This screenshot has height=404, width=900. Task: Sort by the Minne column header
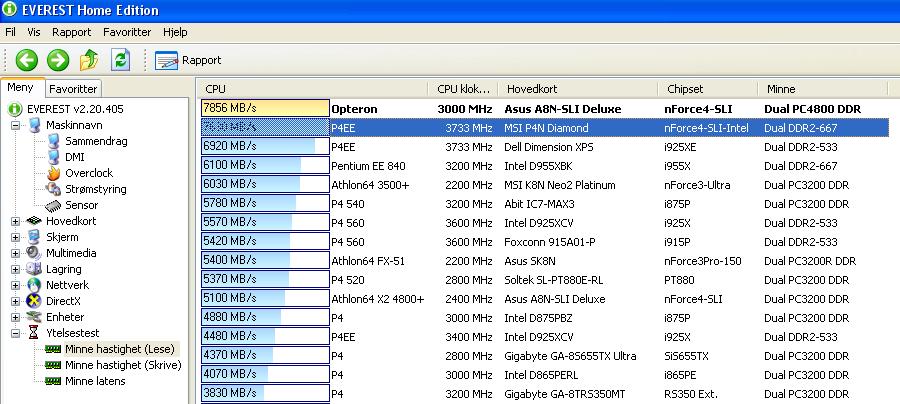[x=823, y=89]
